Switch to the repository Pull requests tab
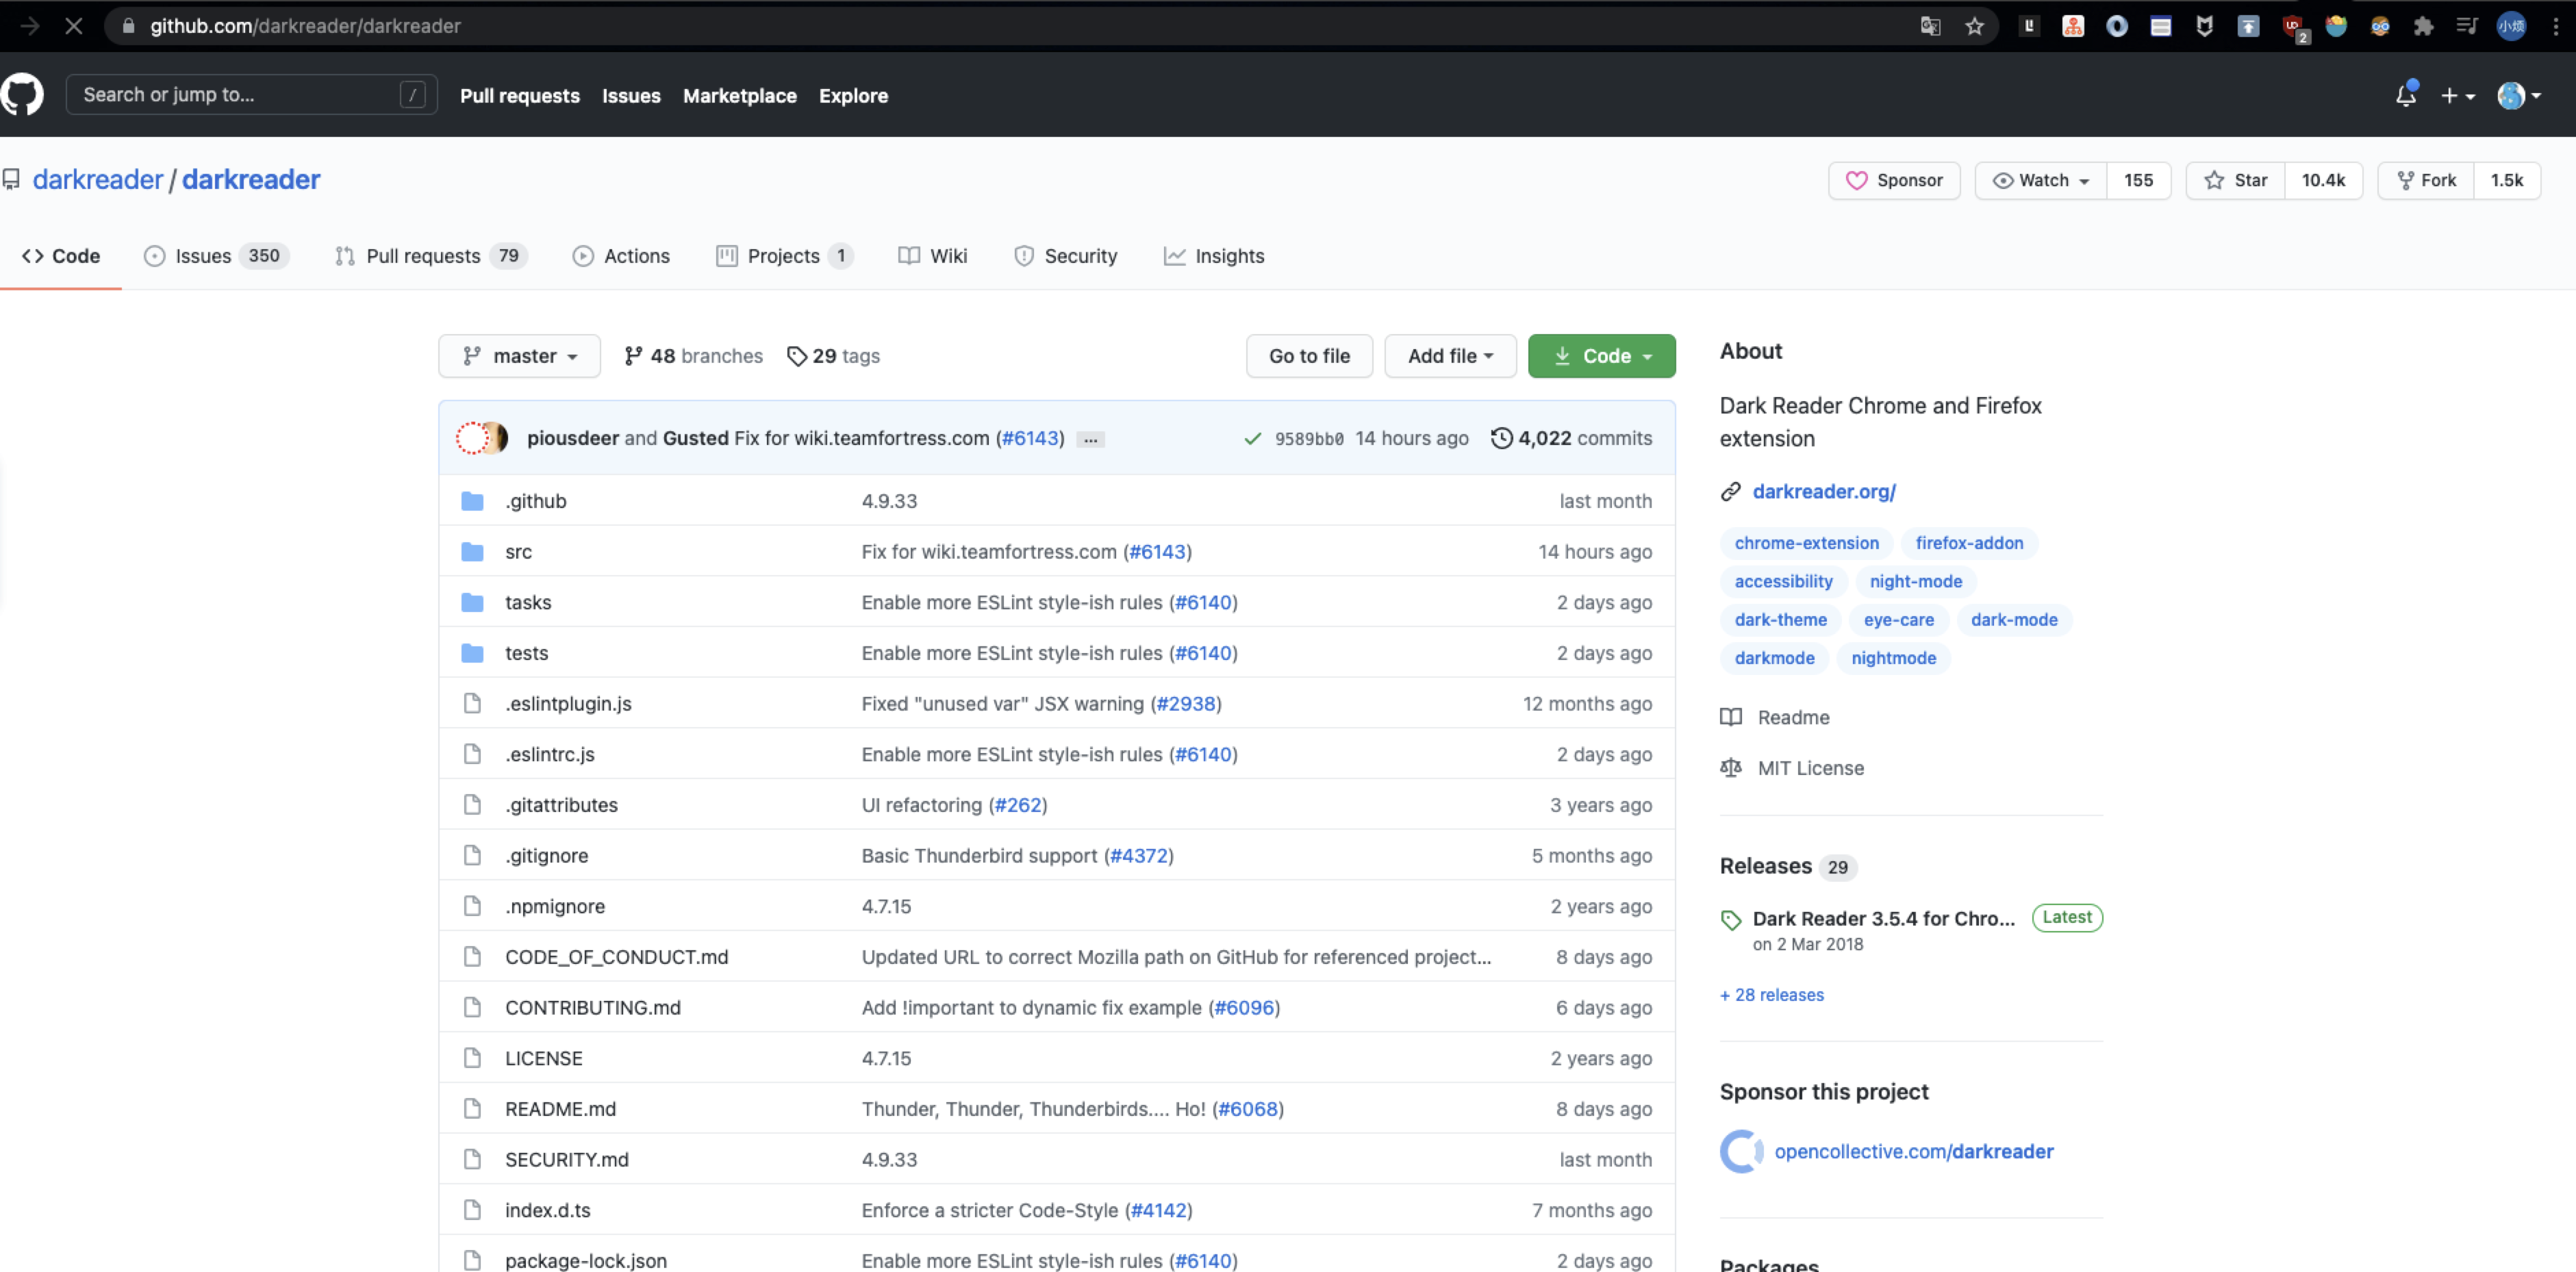 430,256
